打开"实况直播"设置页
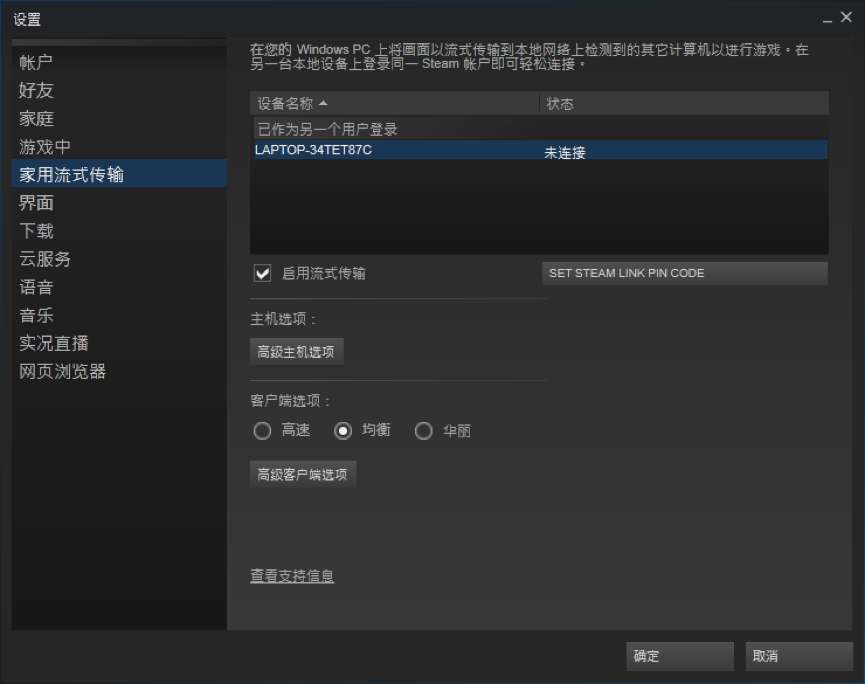The image size is (865, 684). coord(52,343)
